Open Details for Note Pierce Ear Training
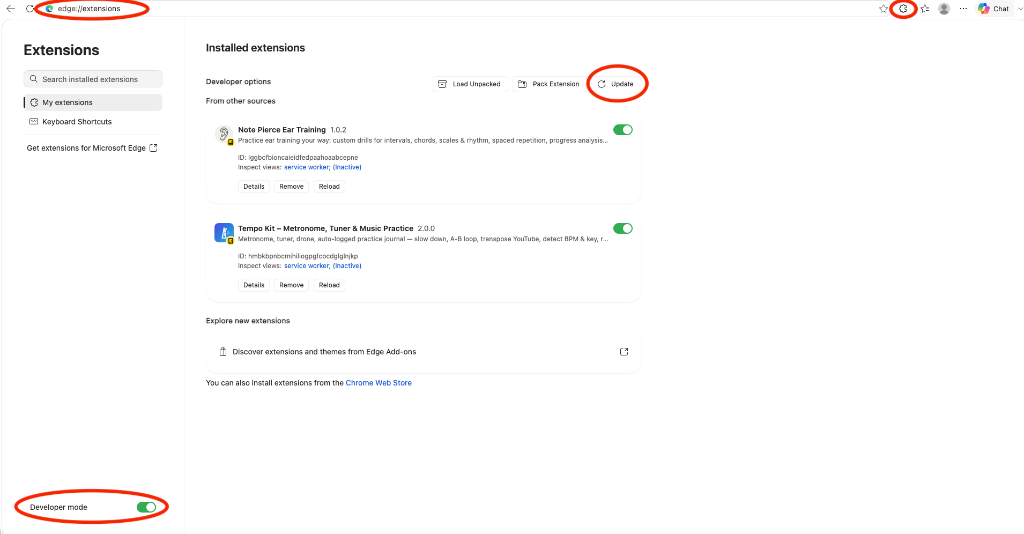This screenshot has width=1024, height=534. click(253, 187)
